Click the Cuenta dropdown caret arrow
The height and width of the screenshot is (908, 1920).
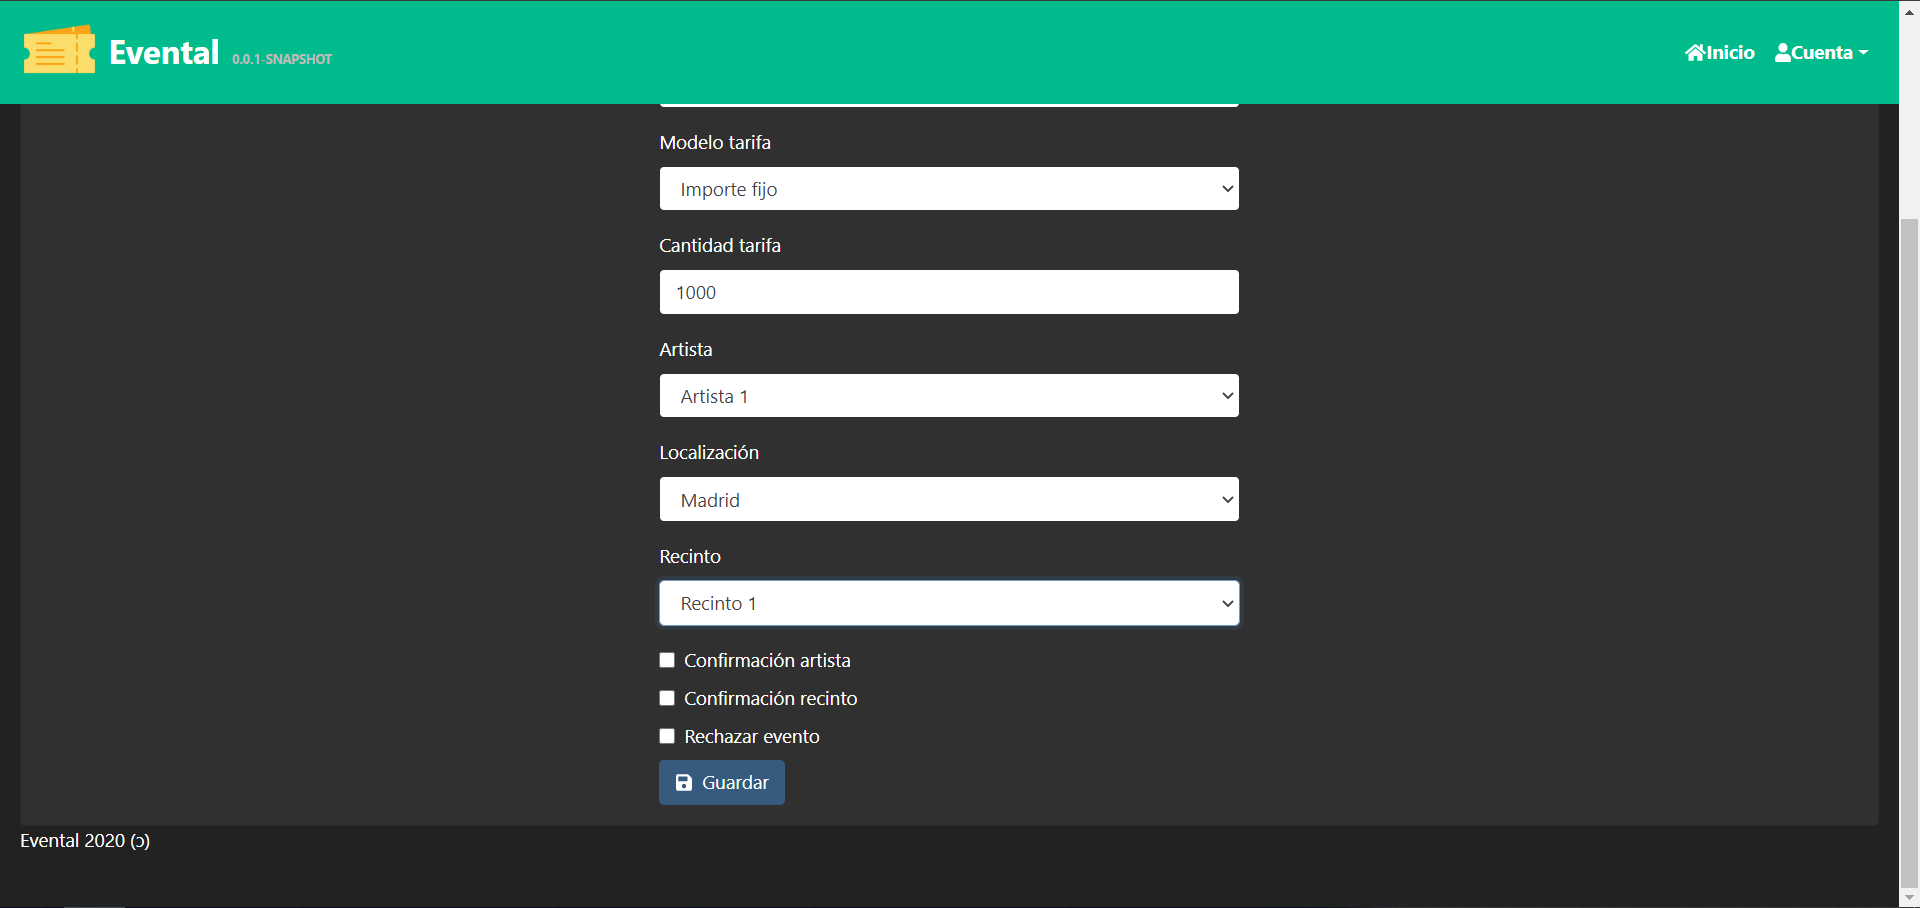1863,53
